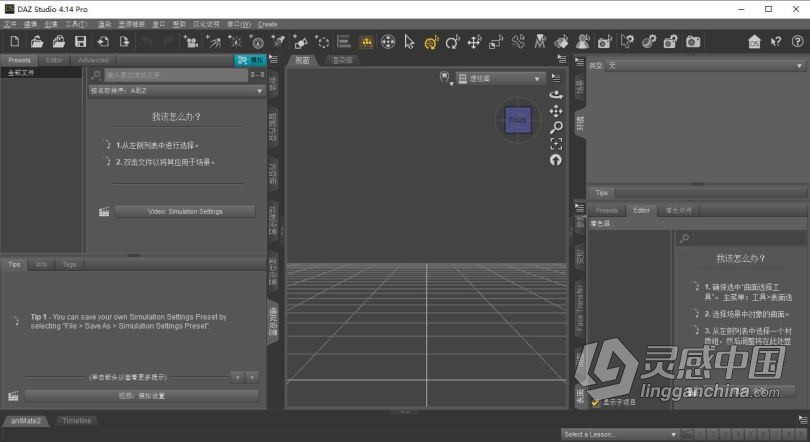Open the 工具(T) menu
810x442 pixels.
pyautogui.click(x=76, y=24)
